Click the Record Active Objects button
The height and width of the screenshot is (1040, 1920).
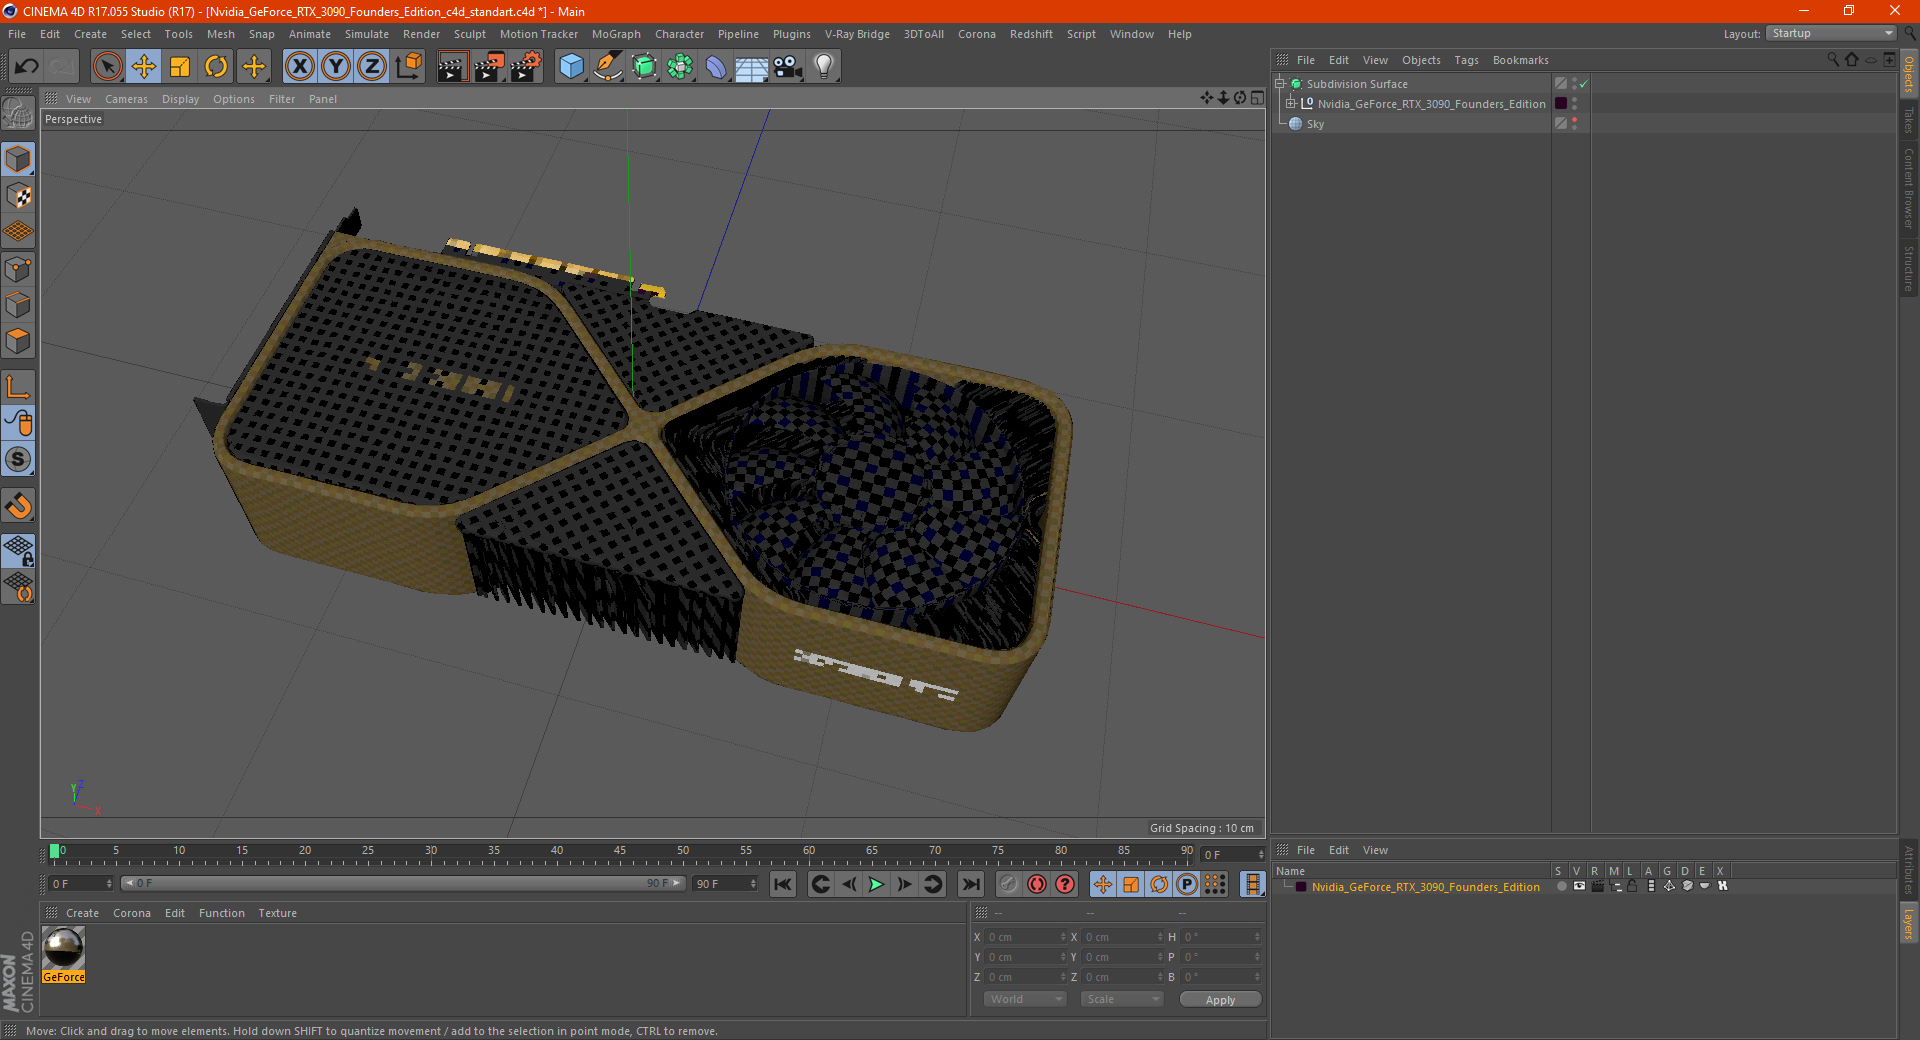[x=1009, y=884]
